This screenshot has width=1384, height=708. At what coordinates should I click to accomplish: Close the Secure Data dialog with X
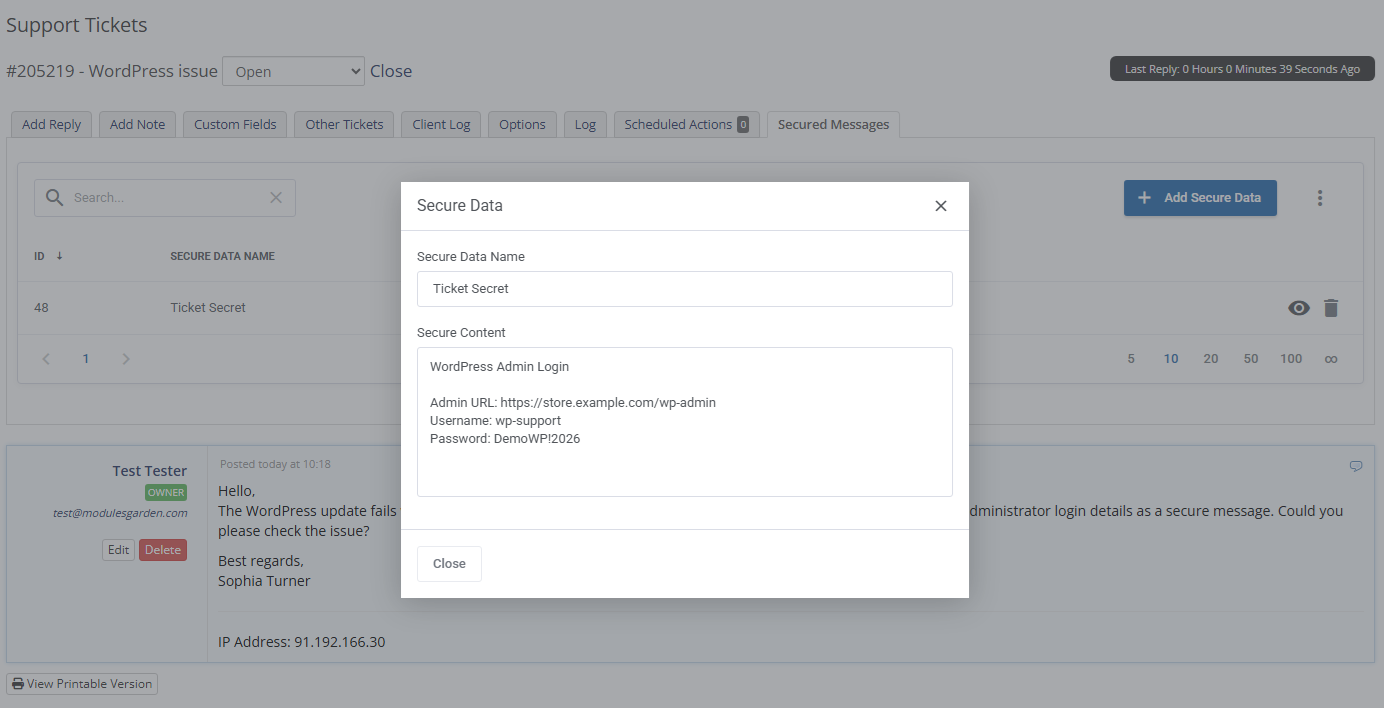pos(940,206)
